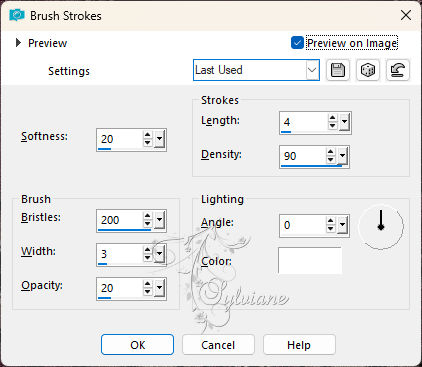
Task: Close the Brush Strokes dialog
Action: point(406,15)
